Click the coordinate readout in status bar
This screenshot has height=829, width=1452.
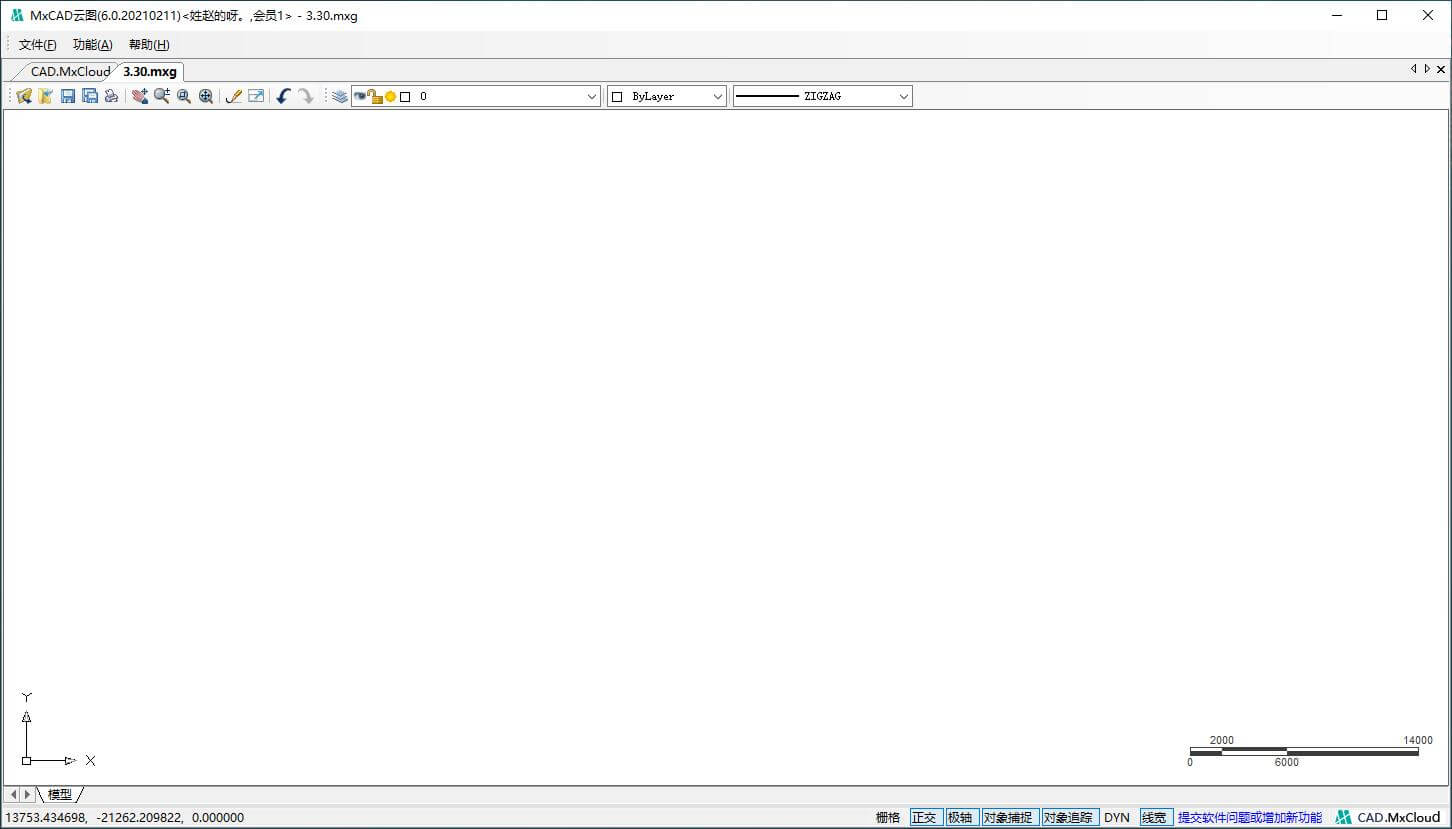point(125,817)
